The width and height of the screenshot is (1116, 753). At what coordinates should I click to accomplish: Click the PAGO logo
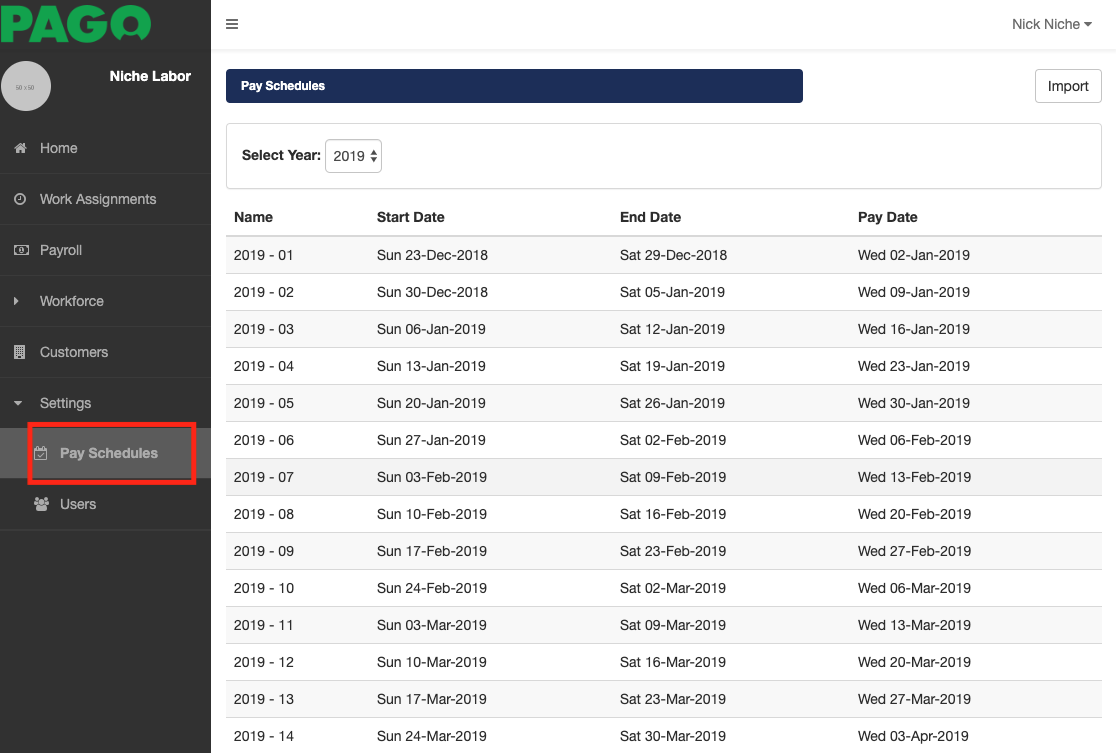pos(74,25)
